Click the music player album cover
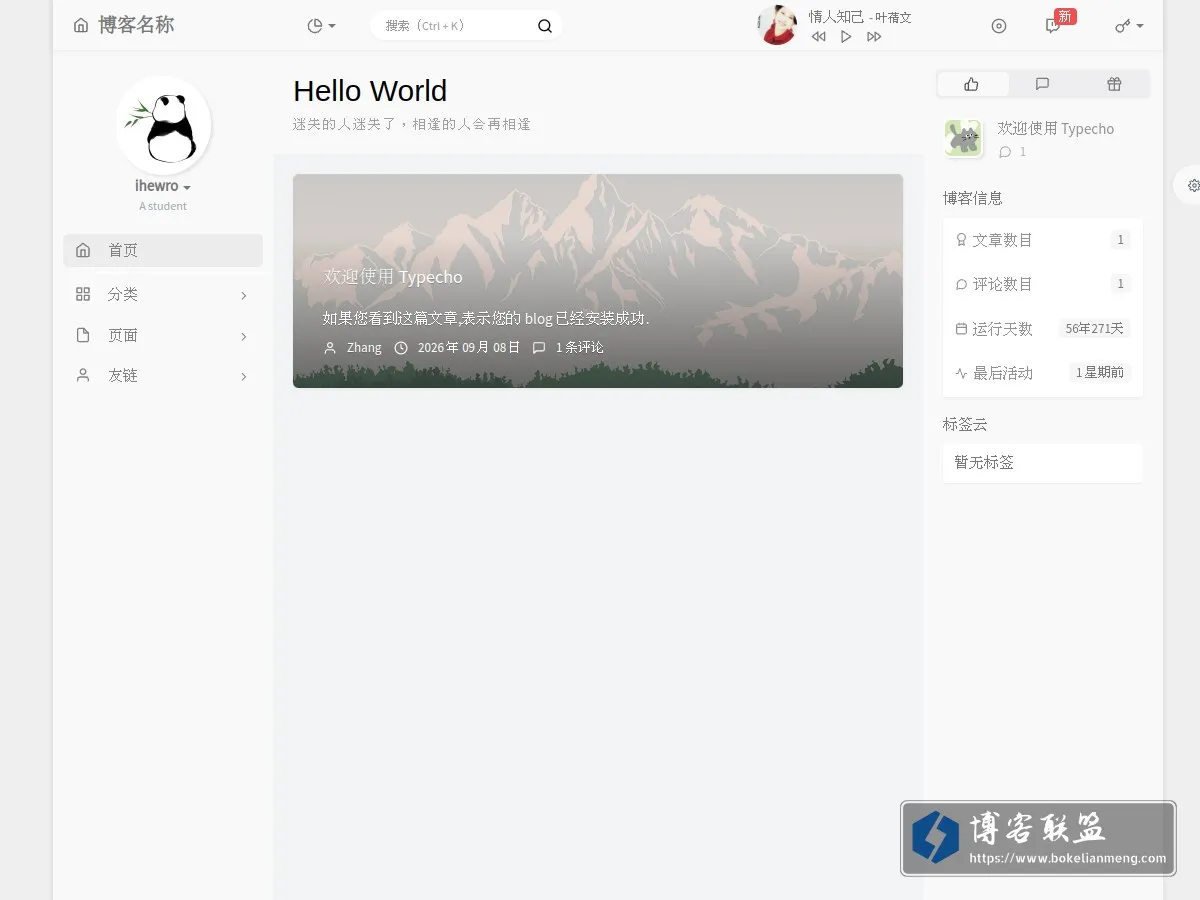 [x=777, y=25]
